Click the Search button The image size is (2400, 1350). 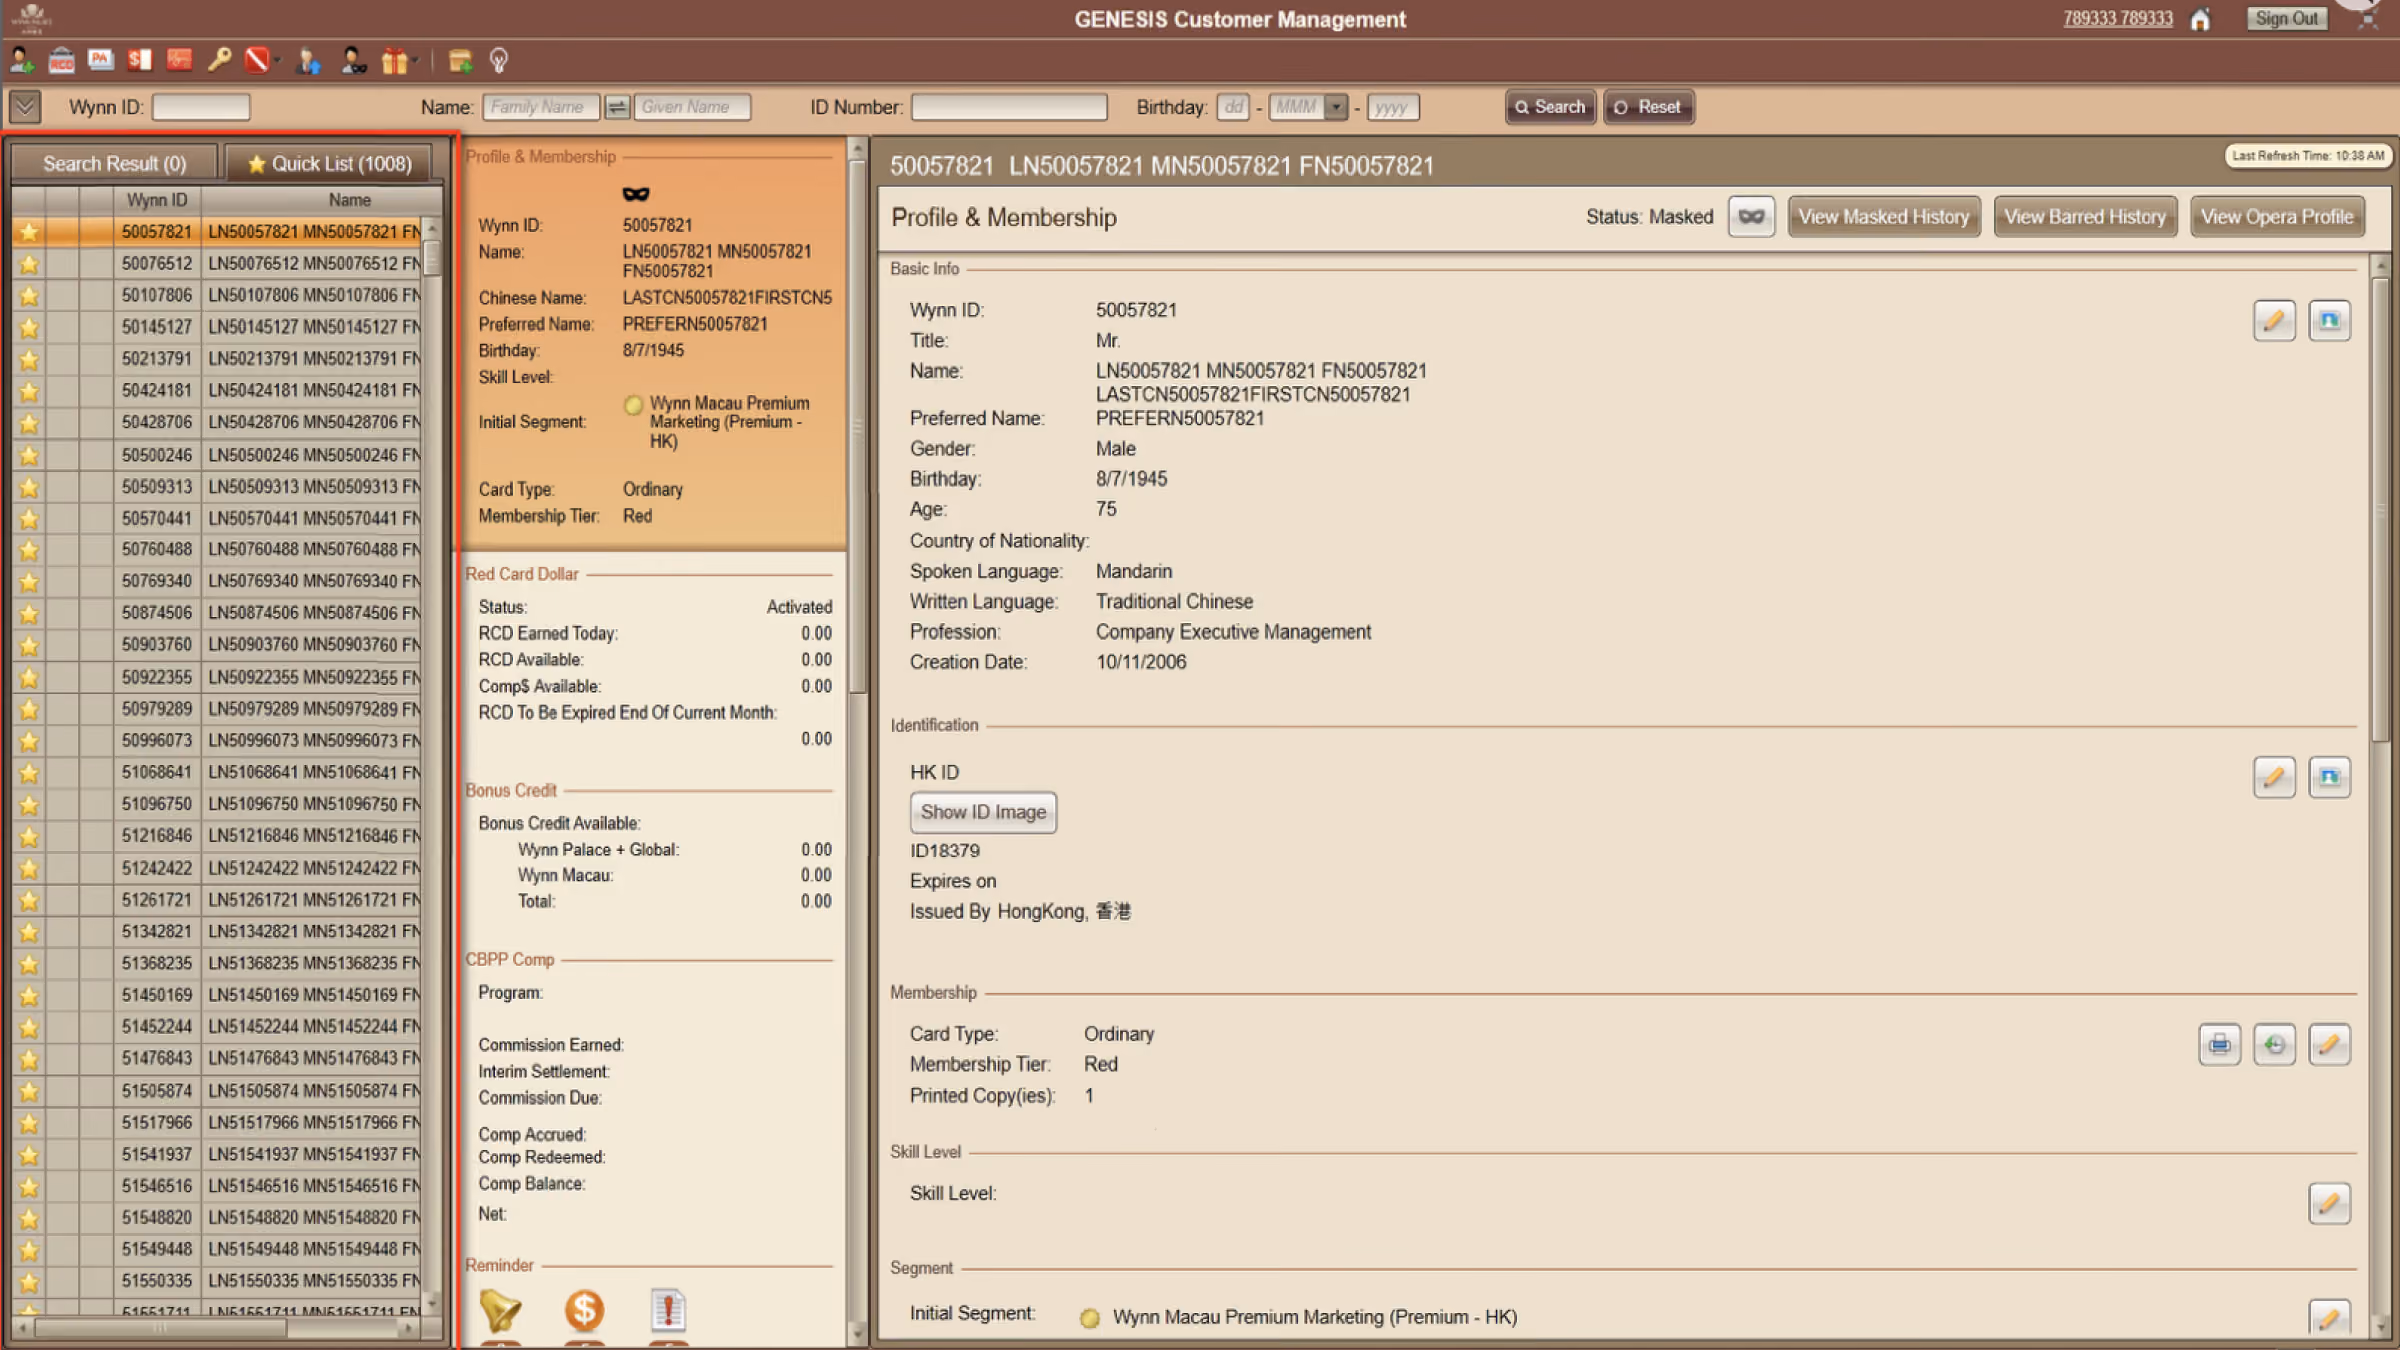tap(1550, 107)
